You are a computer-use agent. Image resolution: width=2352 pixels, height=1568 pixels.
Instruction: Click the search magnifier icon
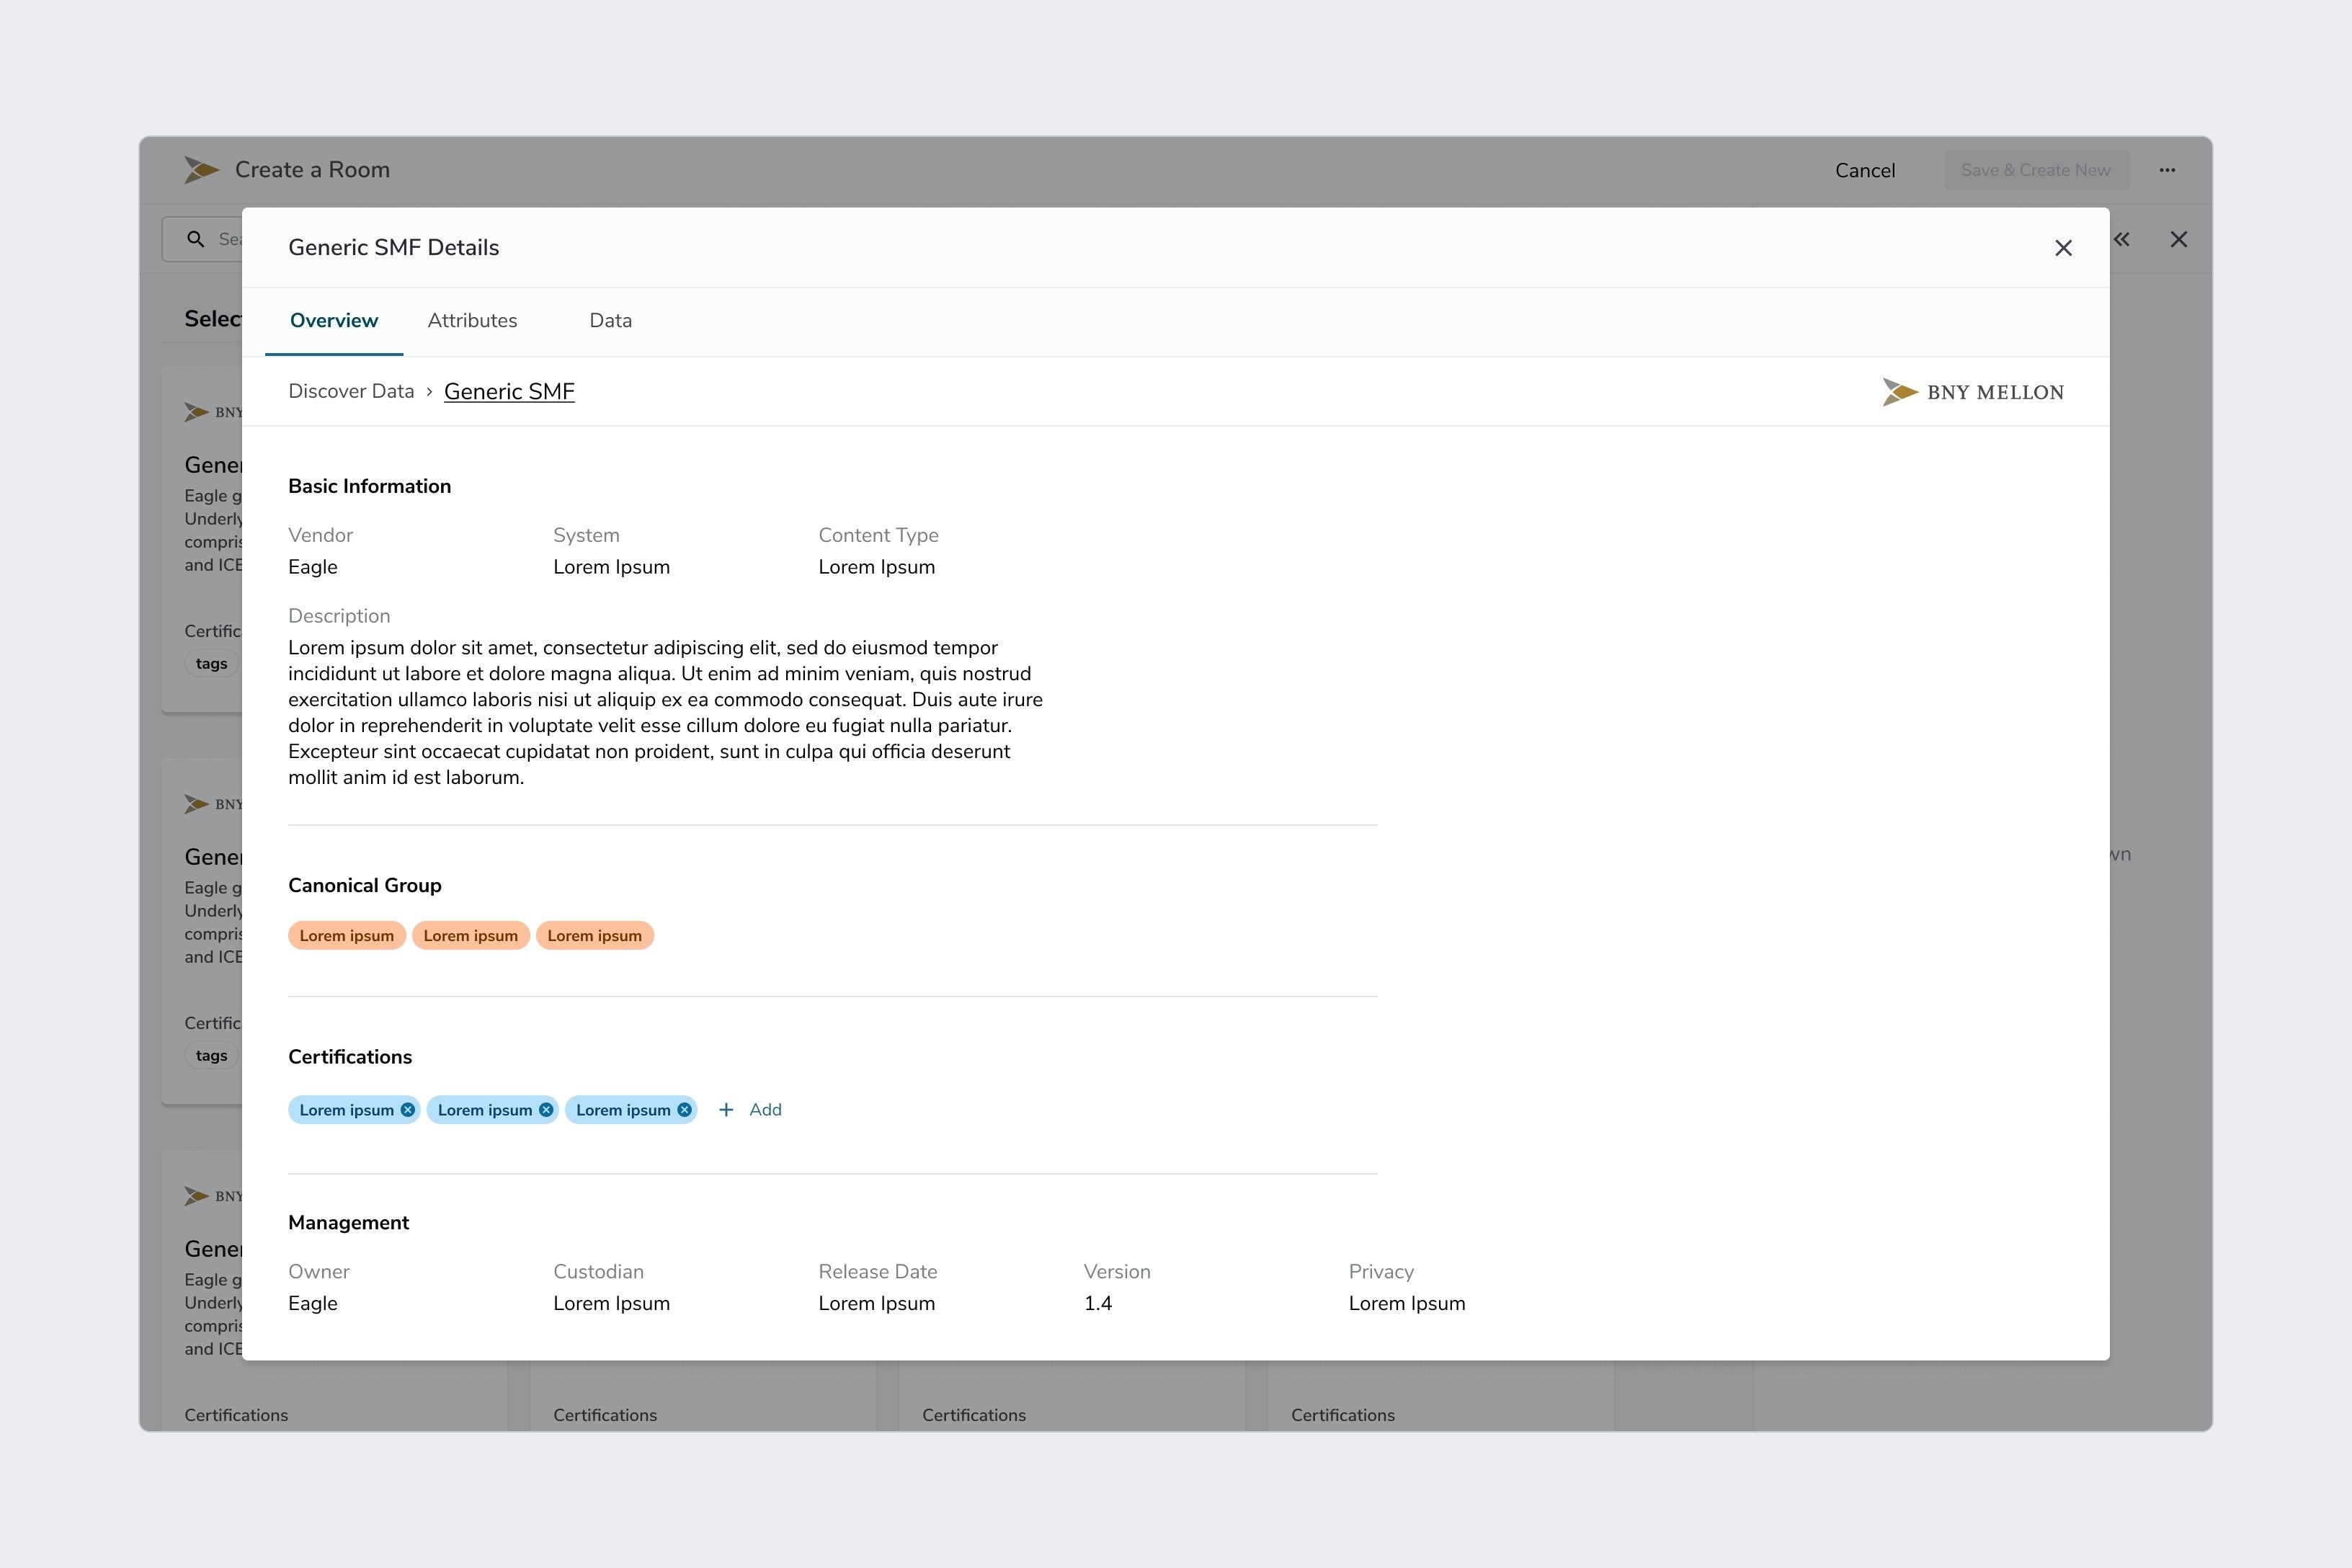pos(196,239)
